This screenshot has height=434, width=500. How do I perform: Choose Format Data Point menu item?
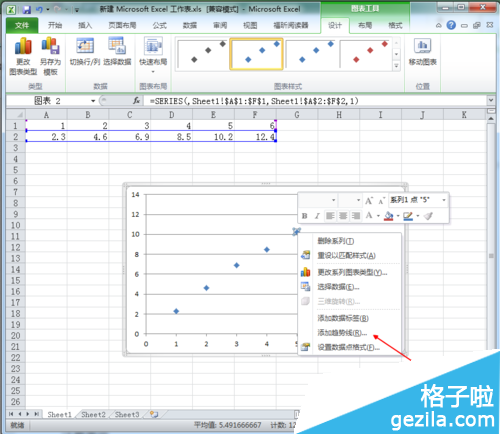click(348, 347)
